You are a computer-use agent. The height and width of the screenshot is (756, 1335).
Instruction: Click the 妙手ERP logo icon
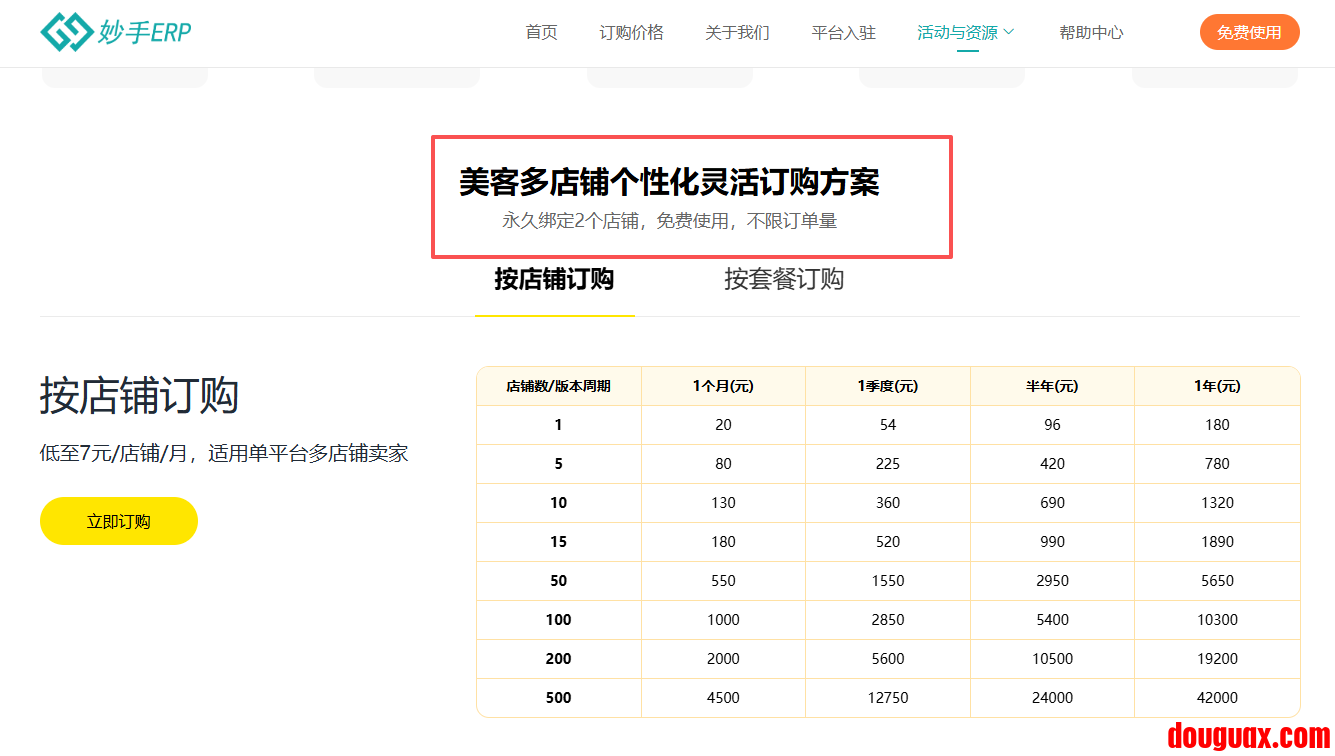click(x=65, y=33)
